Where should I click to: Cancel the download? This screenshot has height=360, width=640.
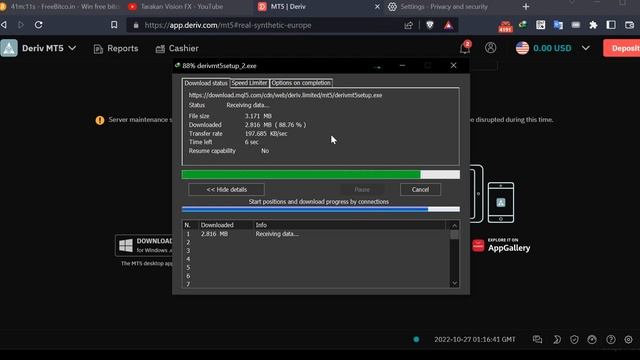(x=420, y=189)
